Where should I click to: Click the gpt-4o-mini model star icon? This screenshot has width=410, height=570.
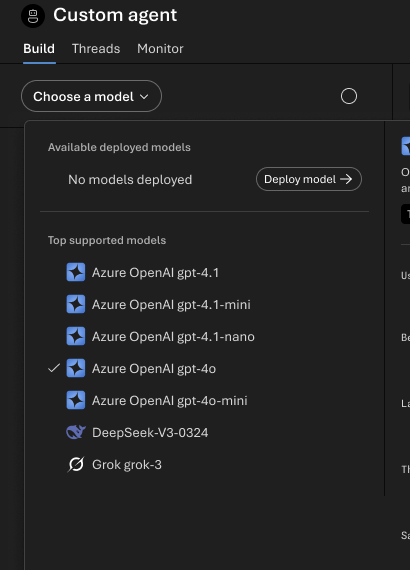pyautogui.click(x=76, y=400)
